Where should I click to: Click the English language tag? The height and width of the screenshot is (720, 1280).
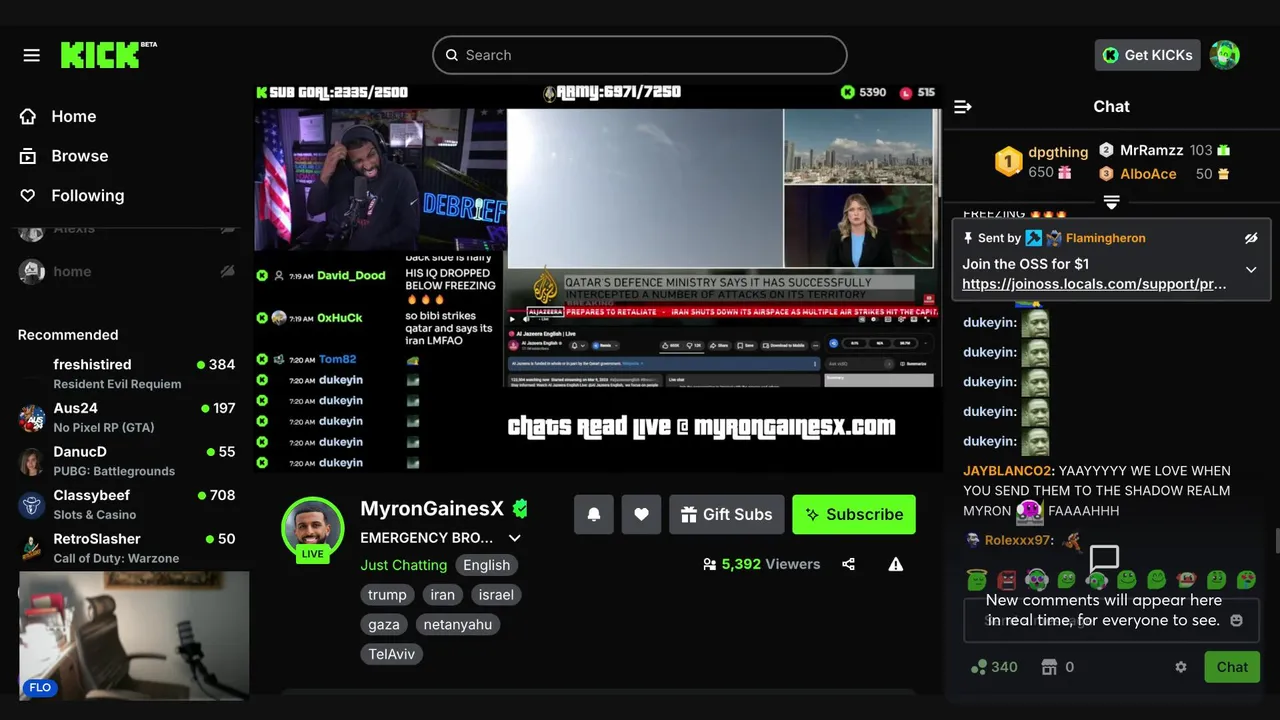pos(487,565)
